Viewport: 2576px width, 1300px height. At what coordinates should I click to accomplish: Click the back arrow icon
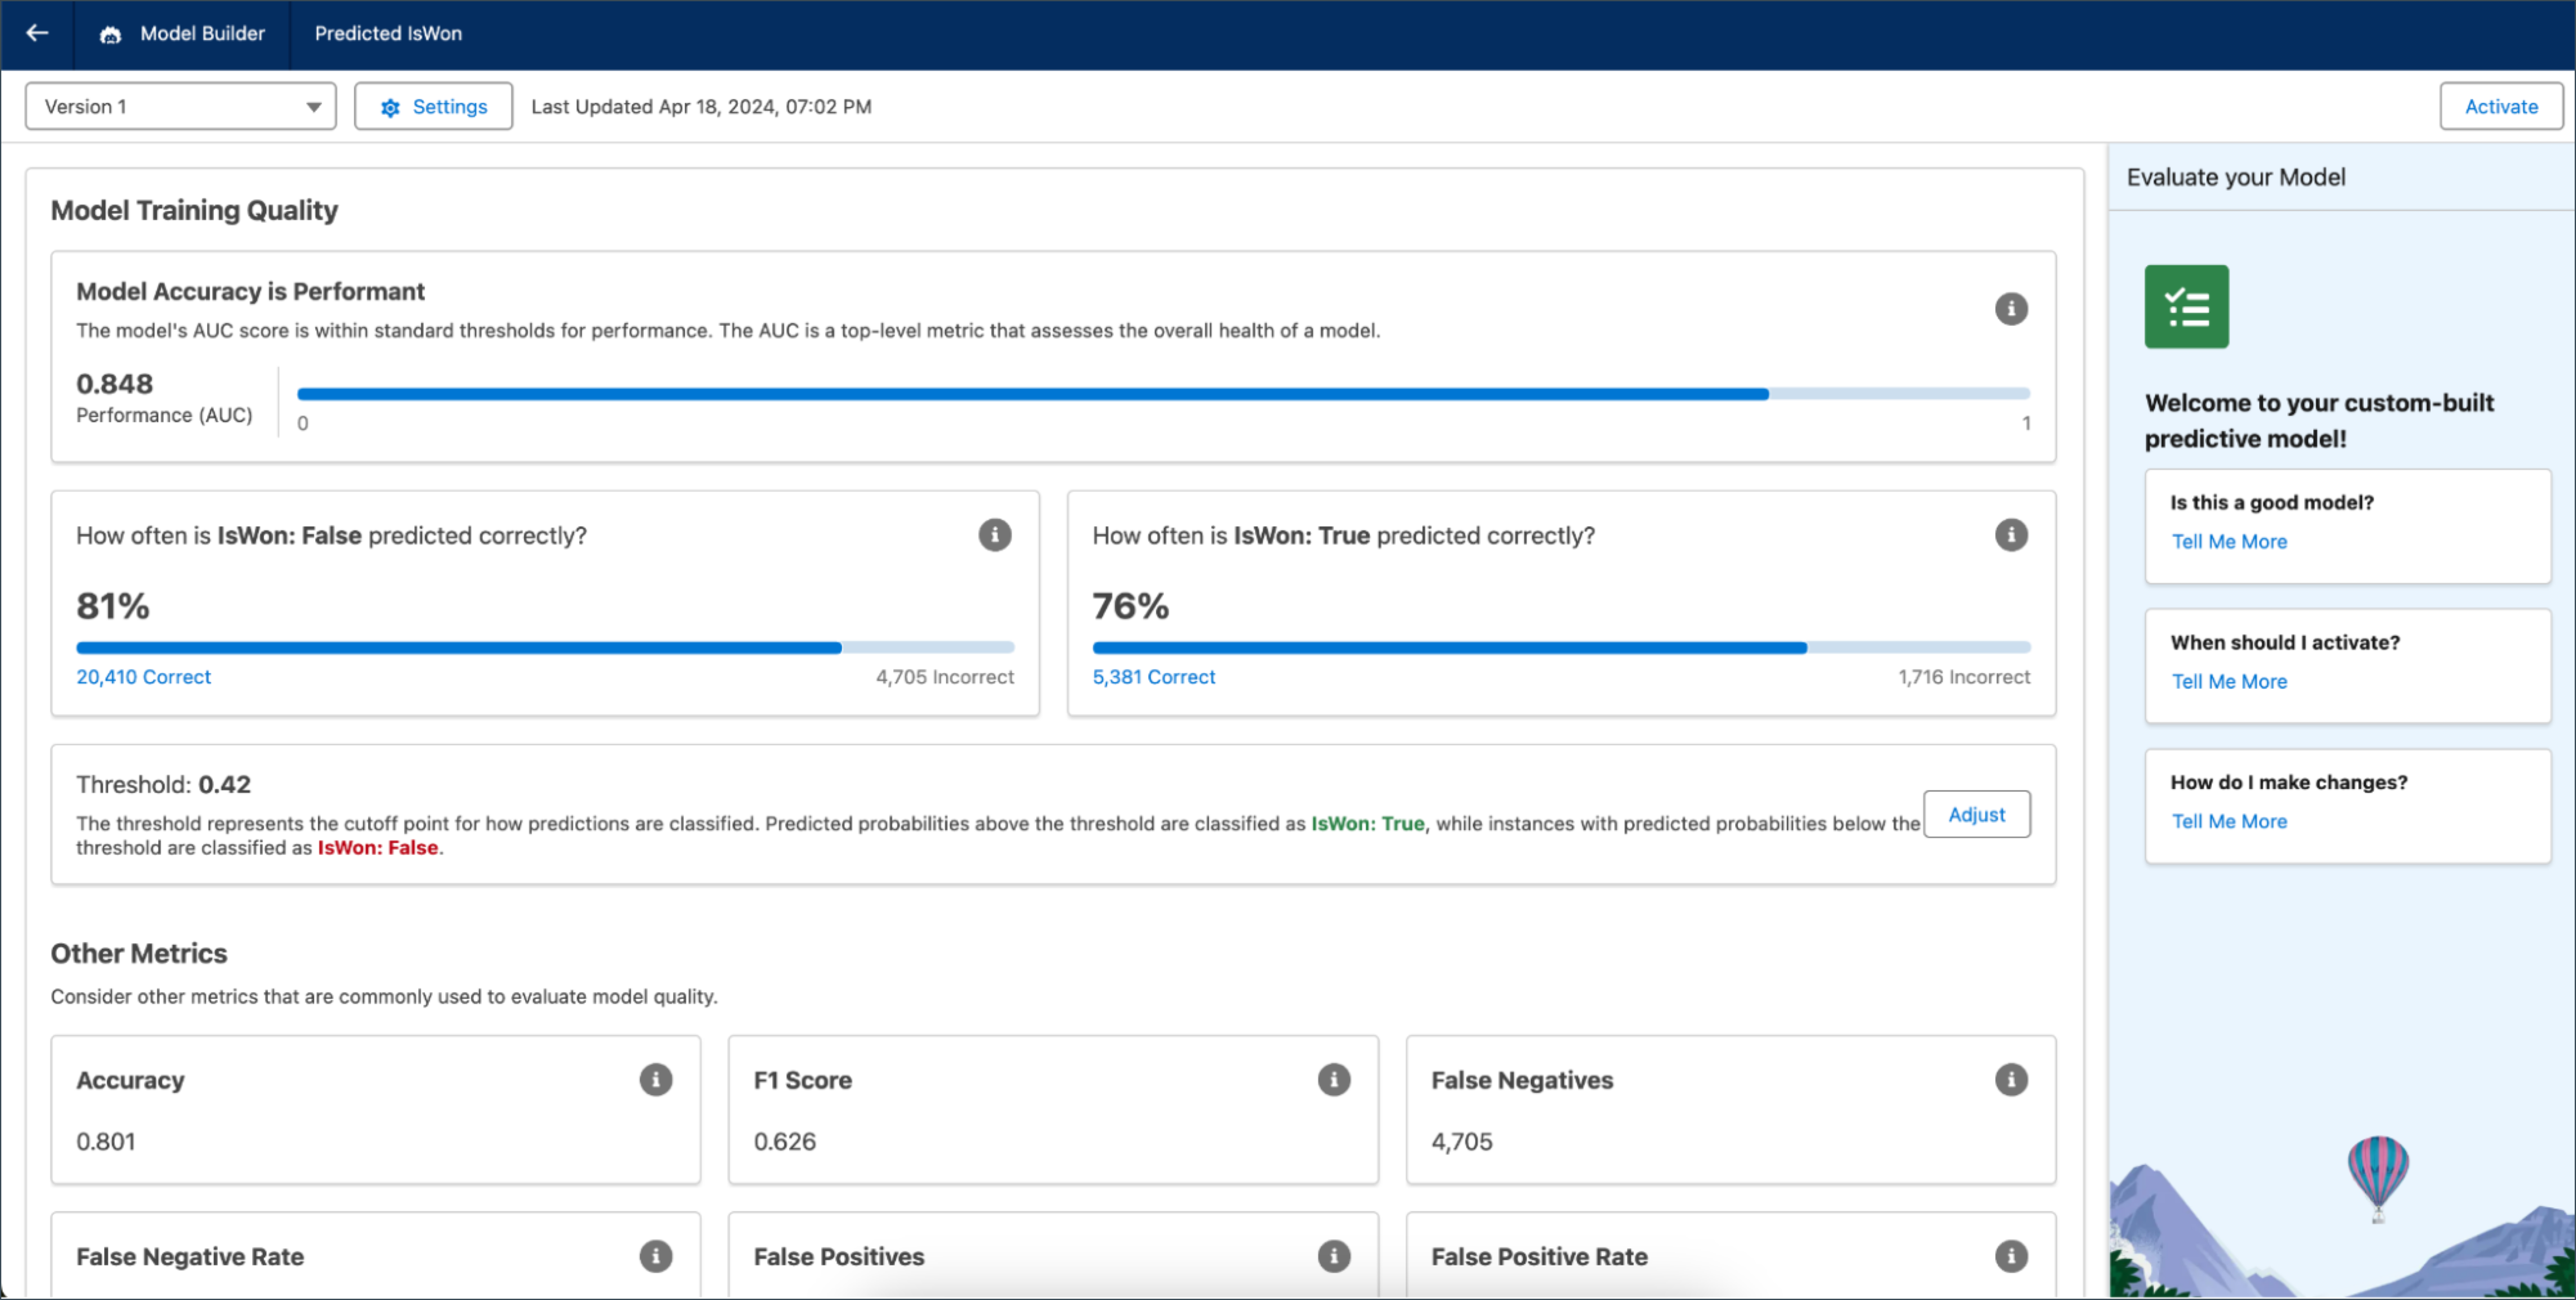click(37, 33)
